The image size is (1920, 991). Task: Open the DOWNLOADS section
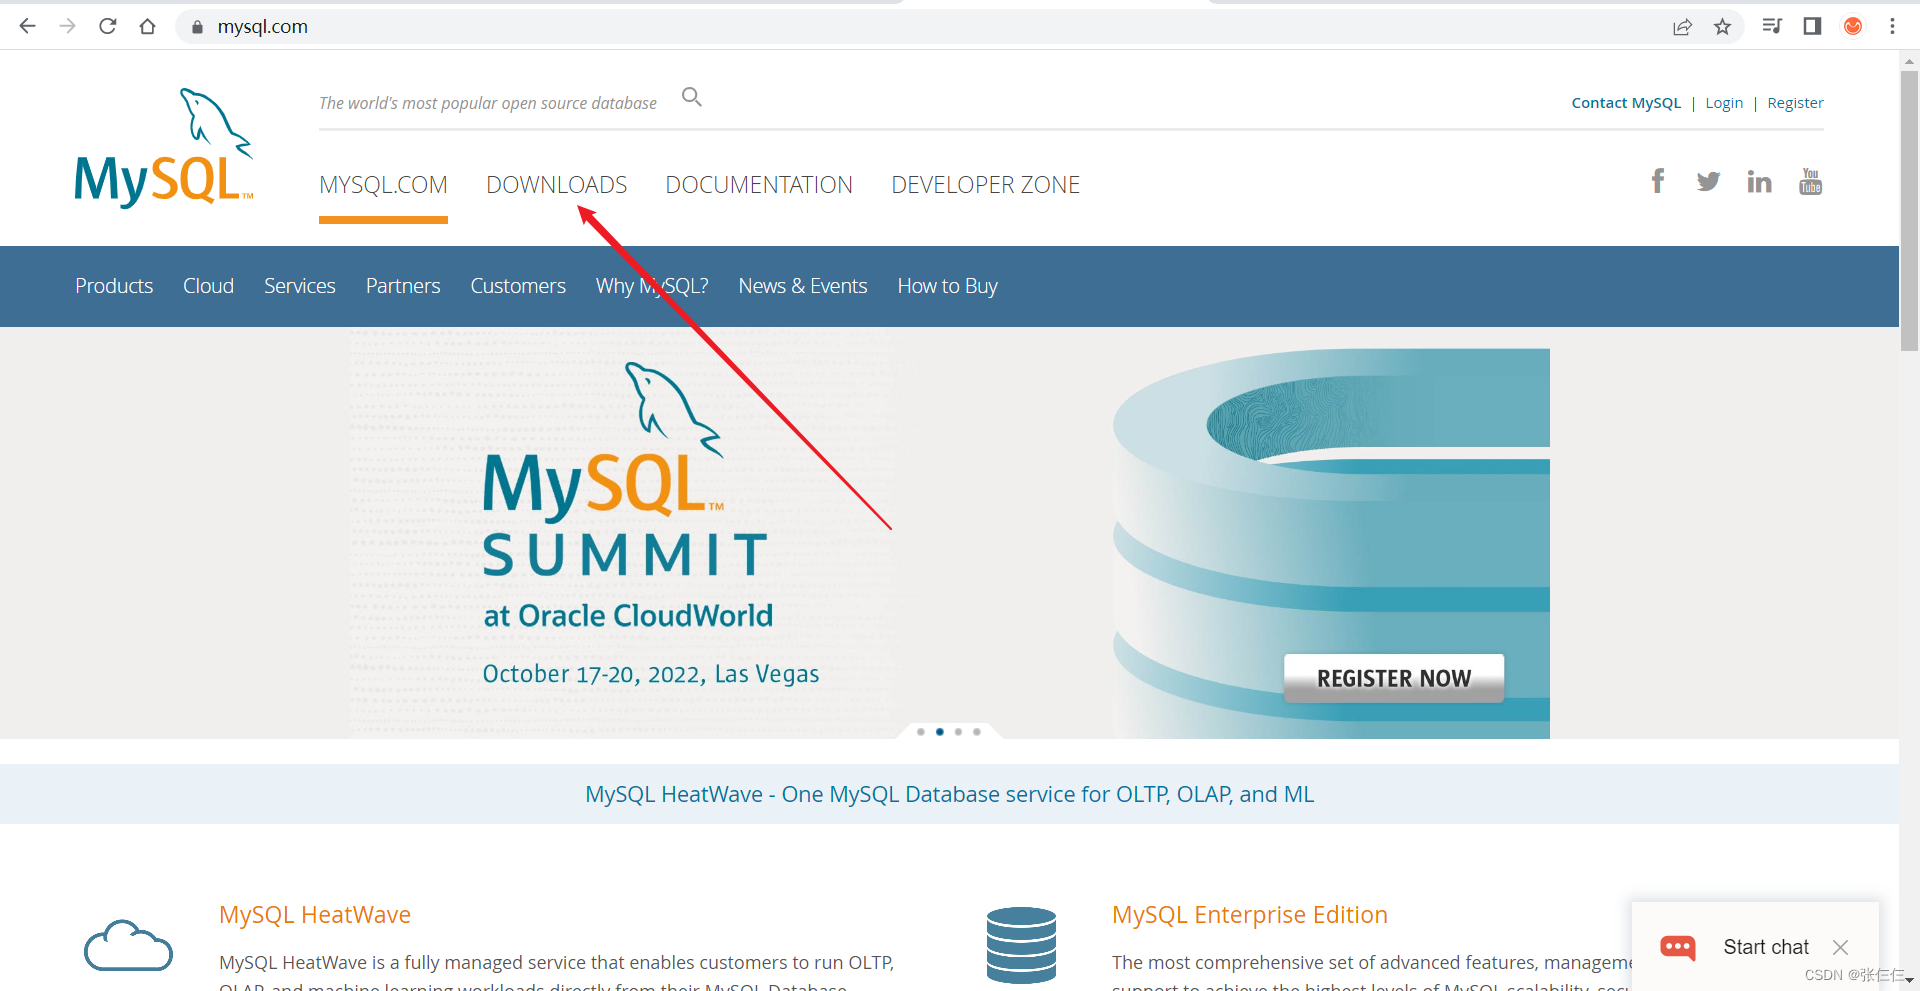pyautogui.click(x=556, y=184)
